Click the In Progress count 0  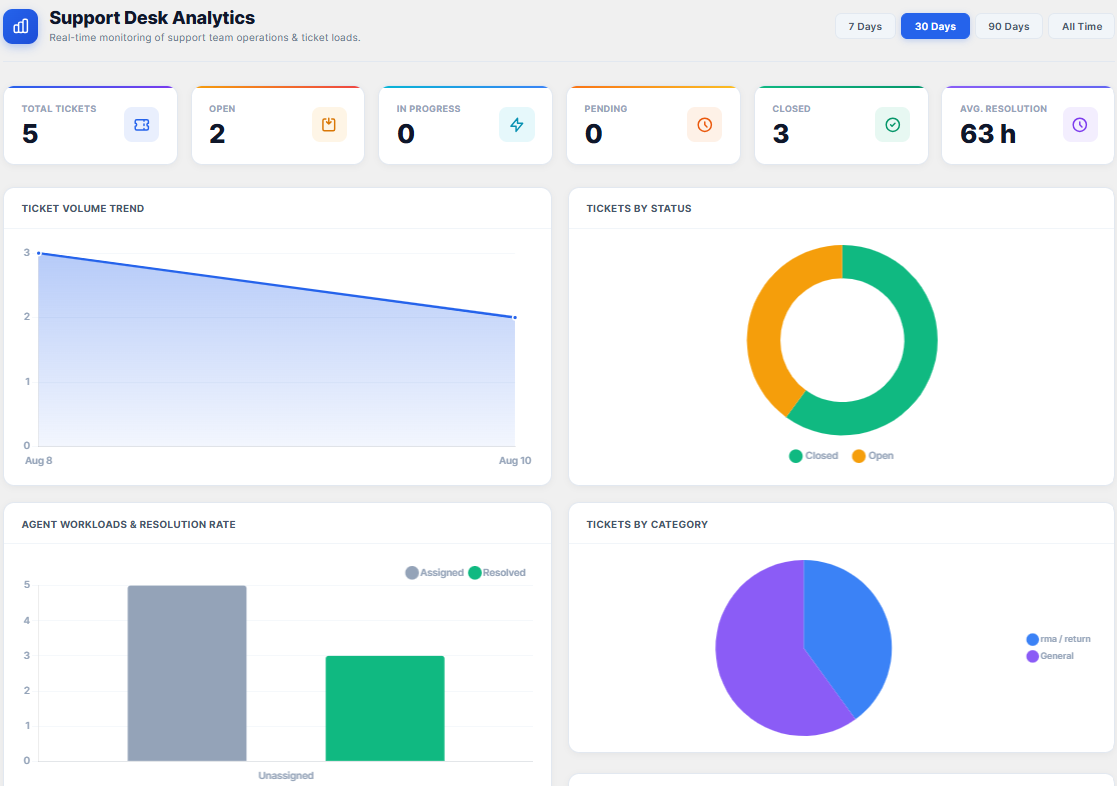(406, 134)
